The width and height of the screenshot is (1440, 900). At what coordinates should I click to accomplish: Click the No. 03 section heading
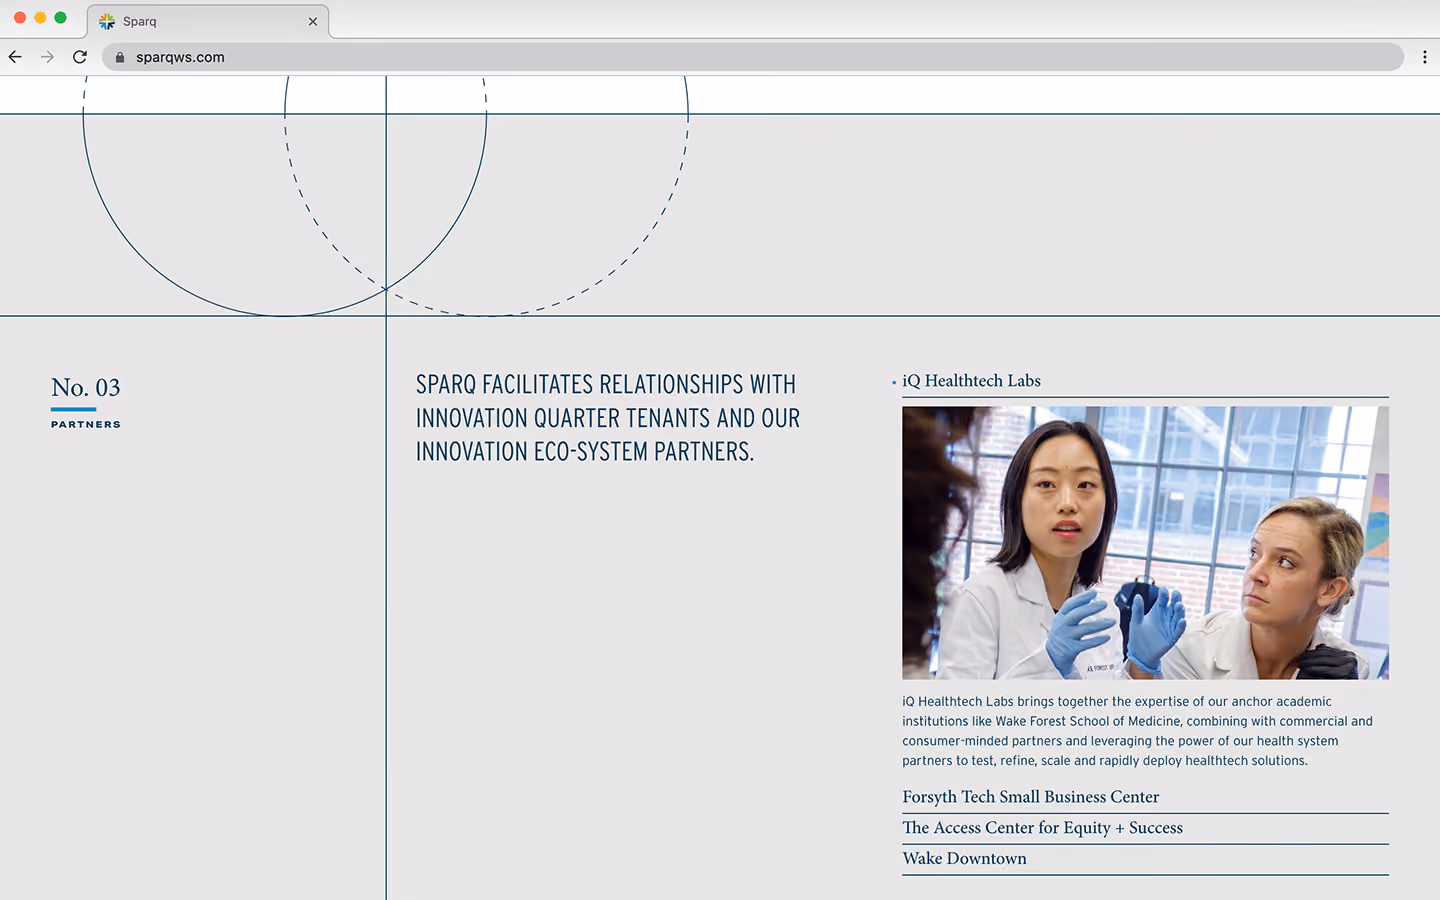coord(86,388)
